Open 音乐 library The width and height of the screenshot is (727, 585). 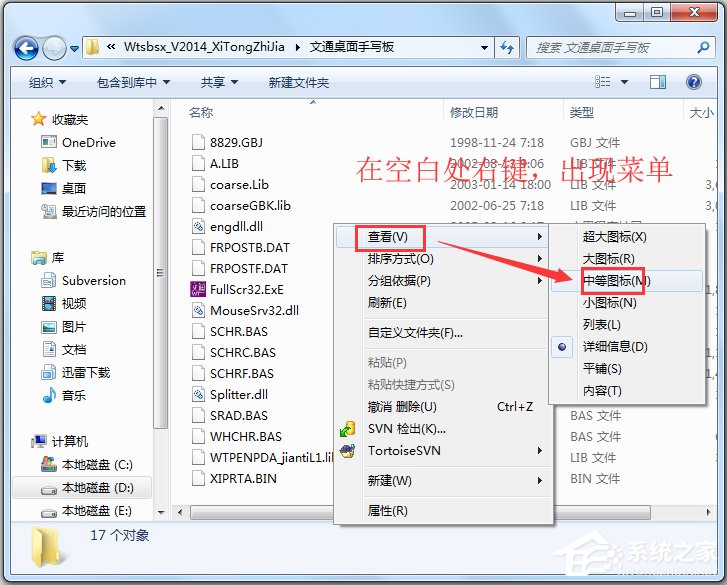coord(64,395)
